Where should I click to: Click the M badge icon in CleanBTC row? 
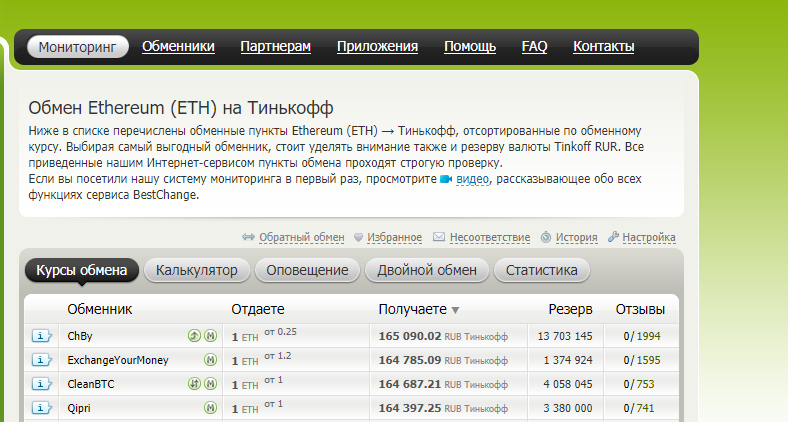(211, 384)
